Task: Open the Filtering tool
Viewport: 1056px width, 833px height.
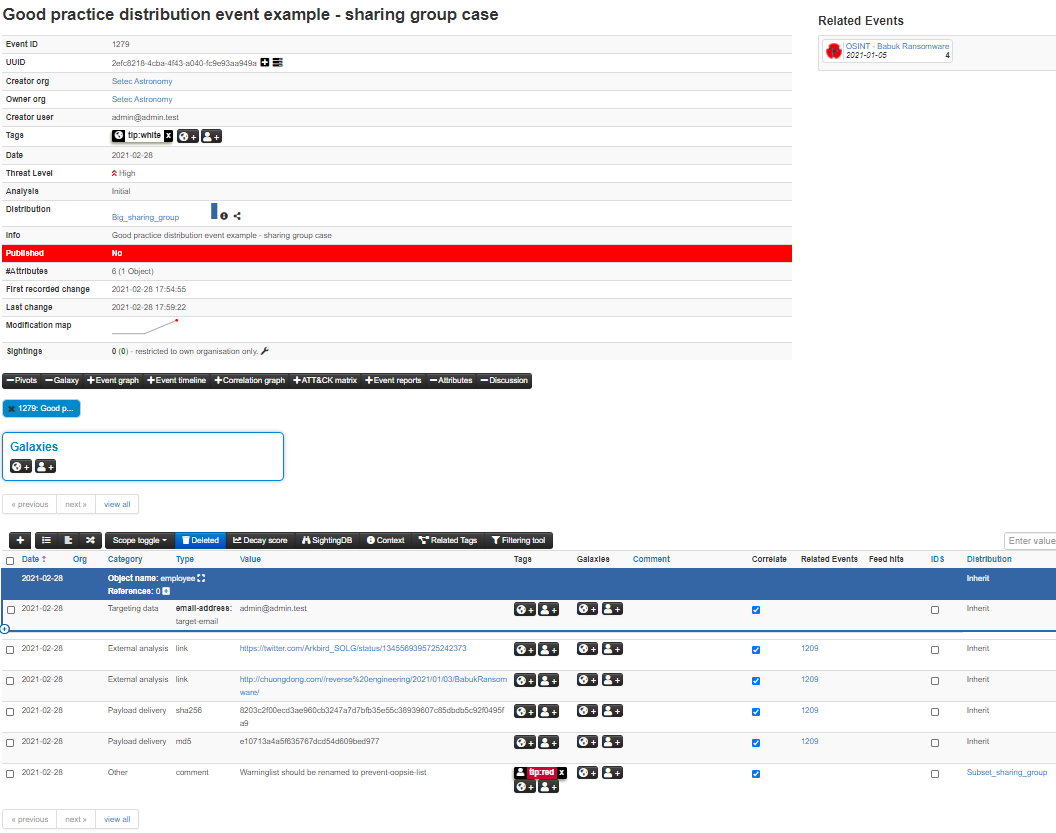Action: click(518, 540)
